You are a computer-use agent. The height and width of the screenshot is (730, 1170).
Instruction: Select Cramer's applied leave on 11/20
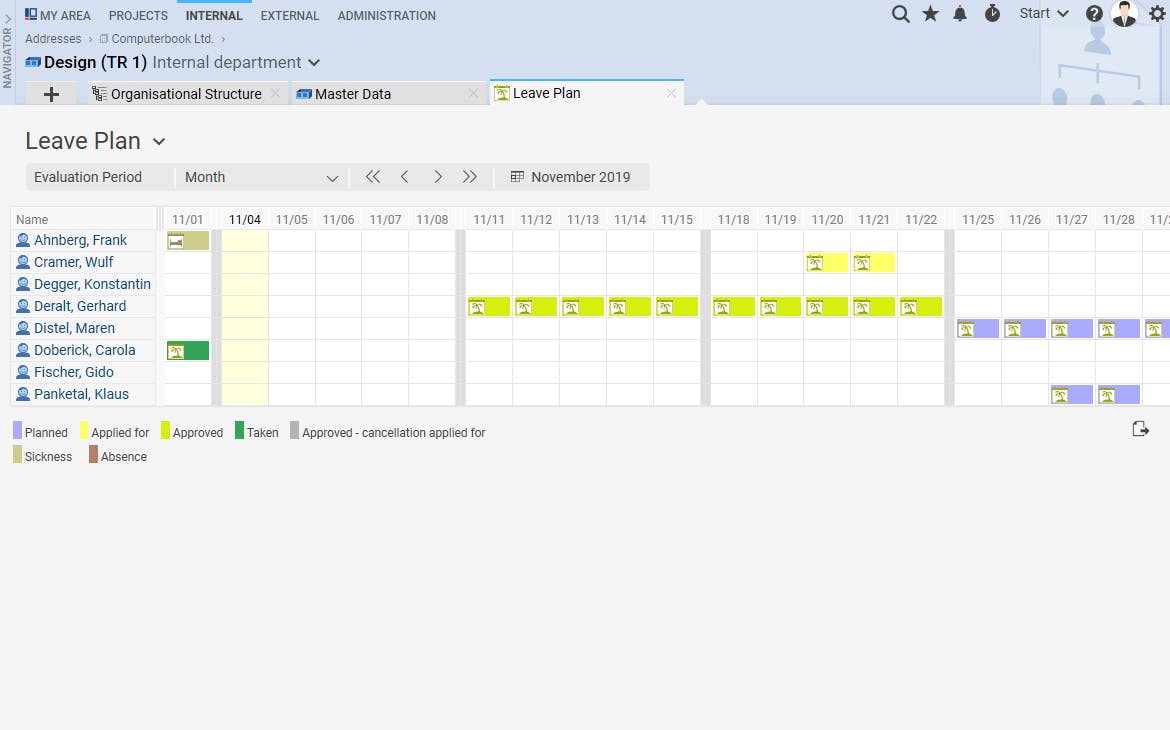[x=827, y=263]
